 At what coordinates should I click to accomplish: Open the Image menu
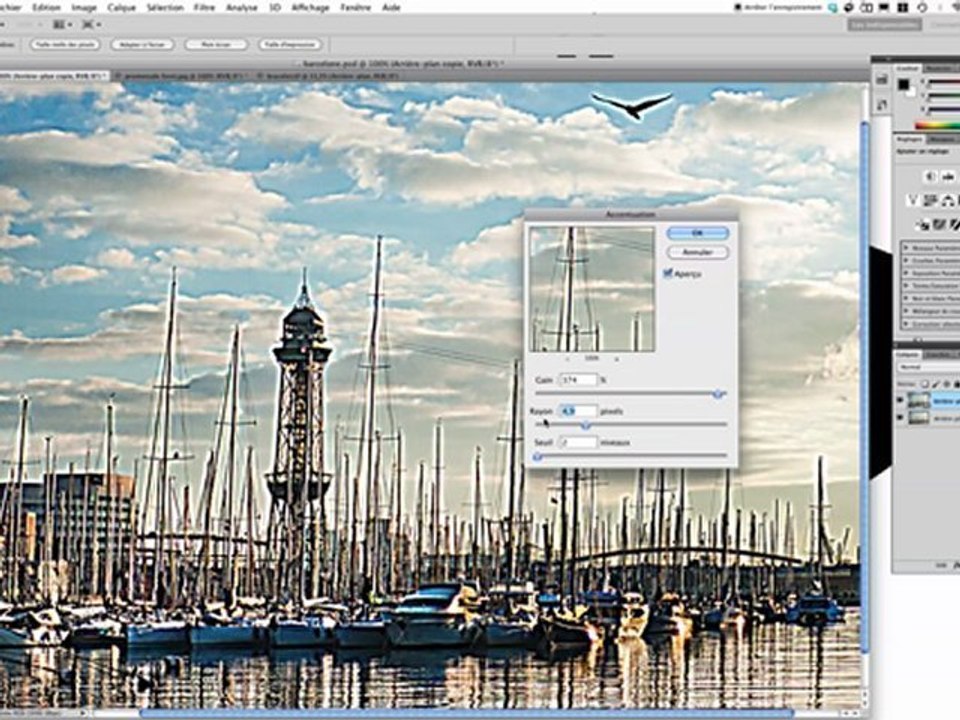tap(84, 8)
